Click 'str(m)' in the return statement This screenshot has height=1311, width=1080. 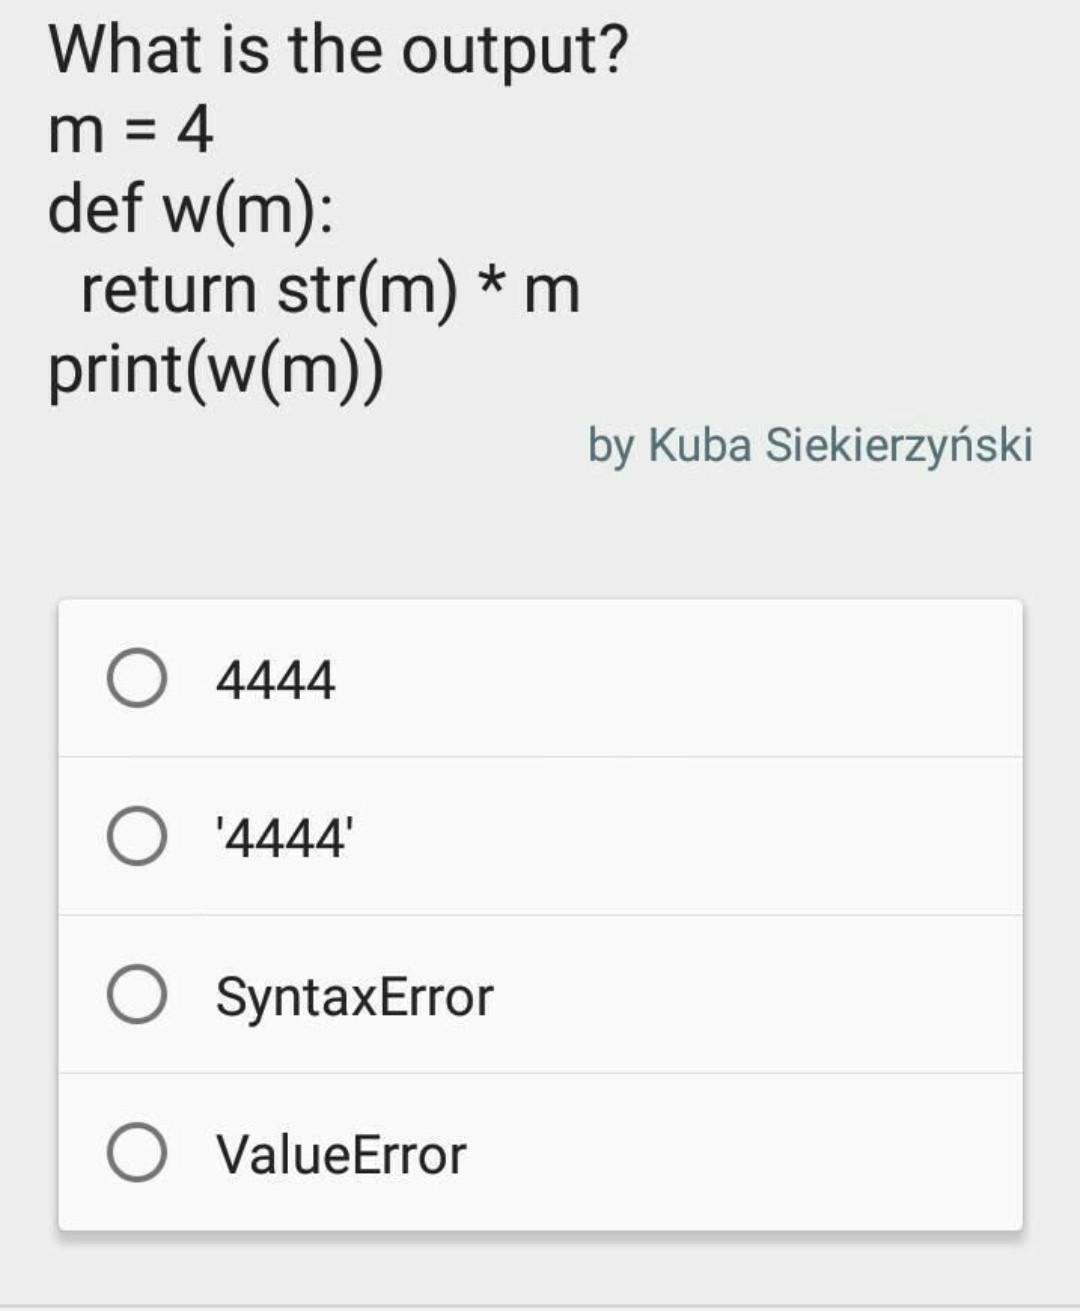367,290
